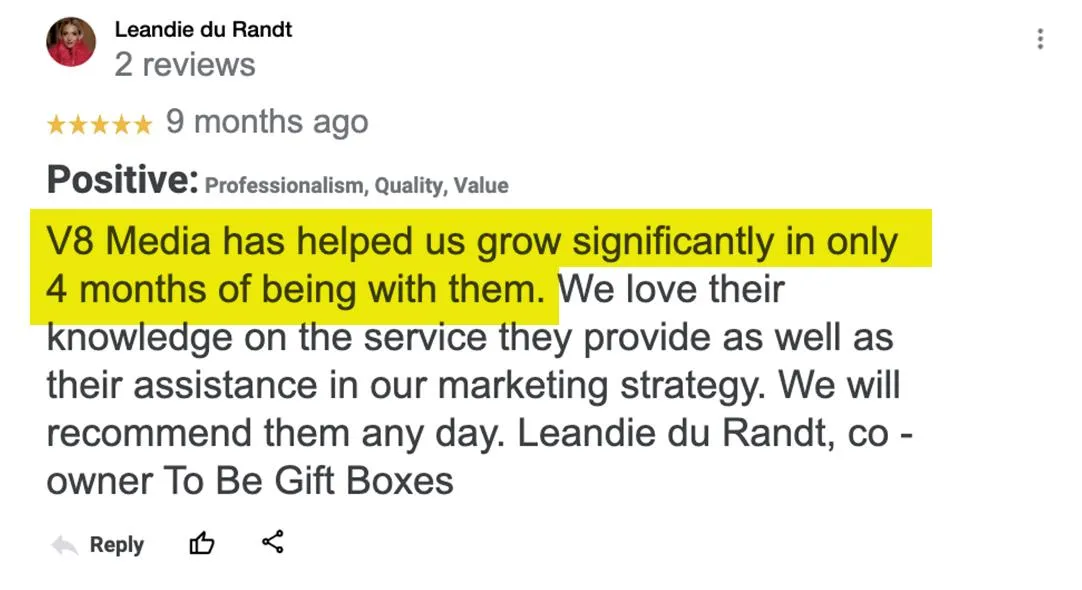The height and width of the screenshot is (590, 1082).
Task: Click the middle gold rating star
Action: (99, 125)
